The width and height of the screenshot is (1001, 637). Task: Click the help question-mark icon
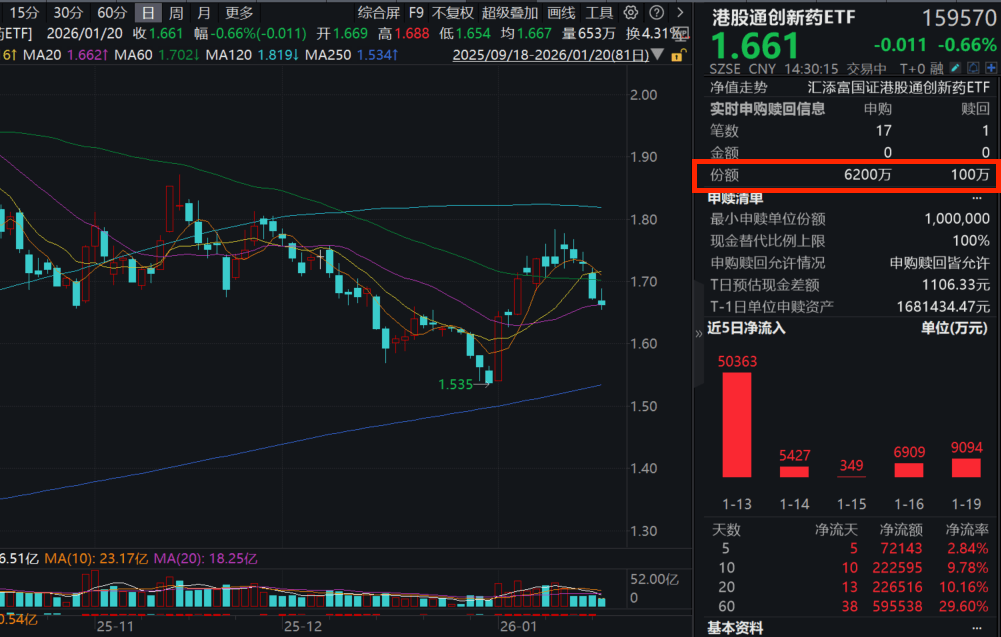(658, 13)
